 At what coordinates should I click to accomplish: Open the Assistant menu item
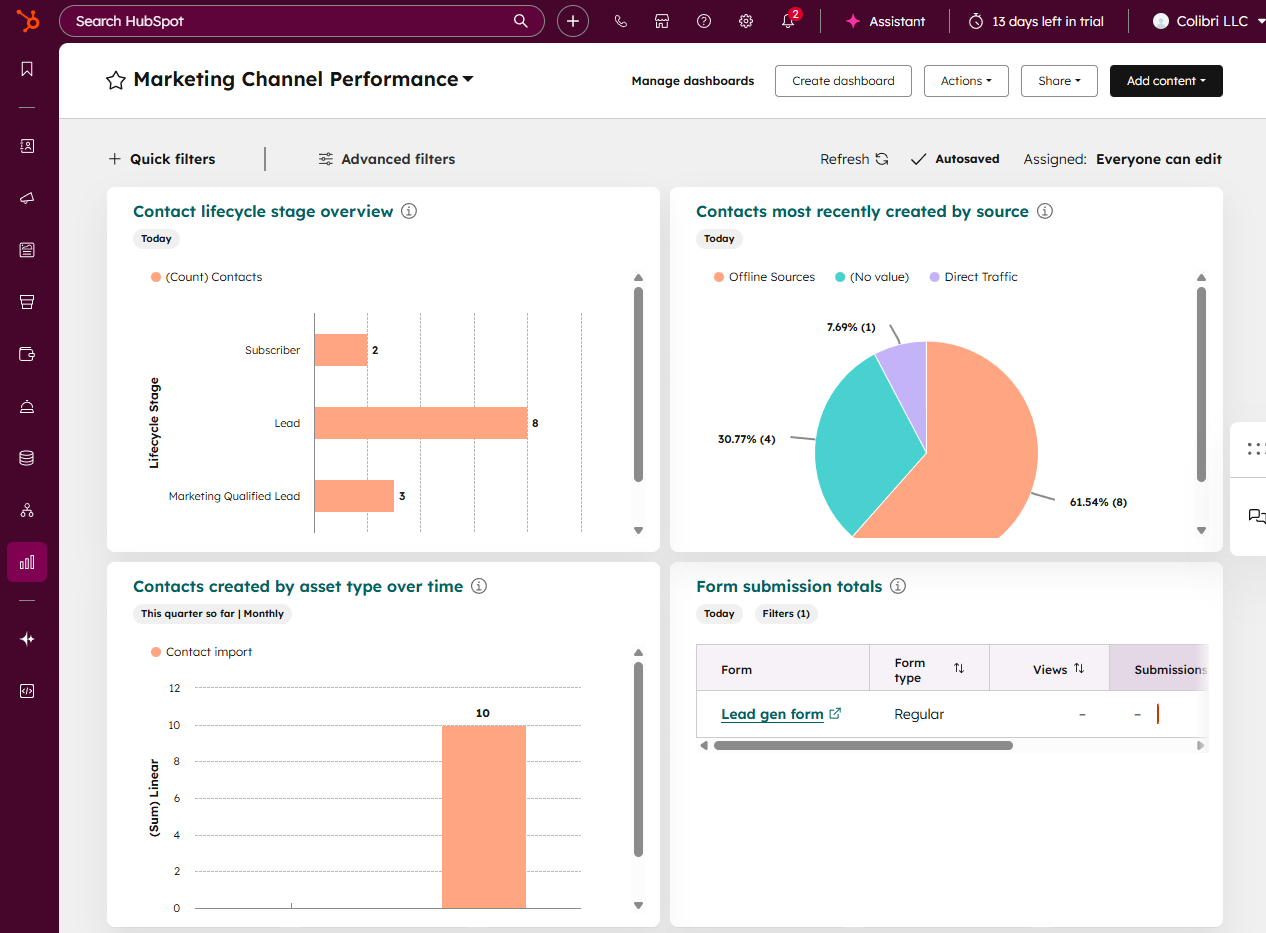pos(886,20)
